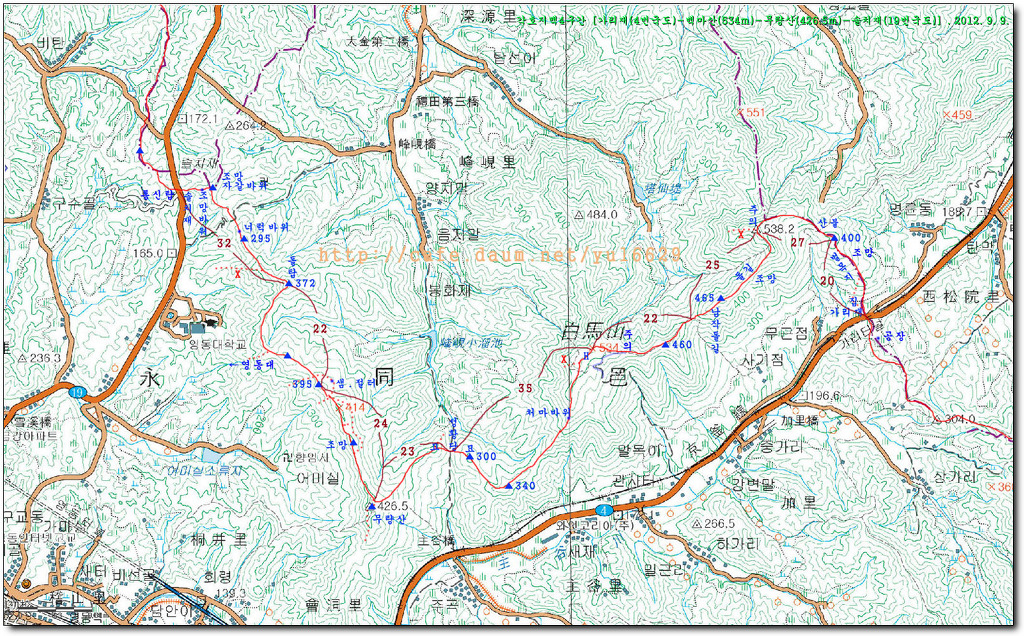Viewport: 1024px width, 636px height.
Task: Select the blue triangle waypoint labeled 300
Action: (470, 456)
